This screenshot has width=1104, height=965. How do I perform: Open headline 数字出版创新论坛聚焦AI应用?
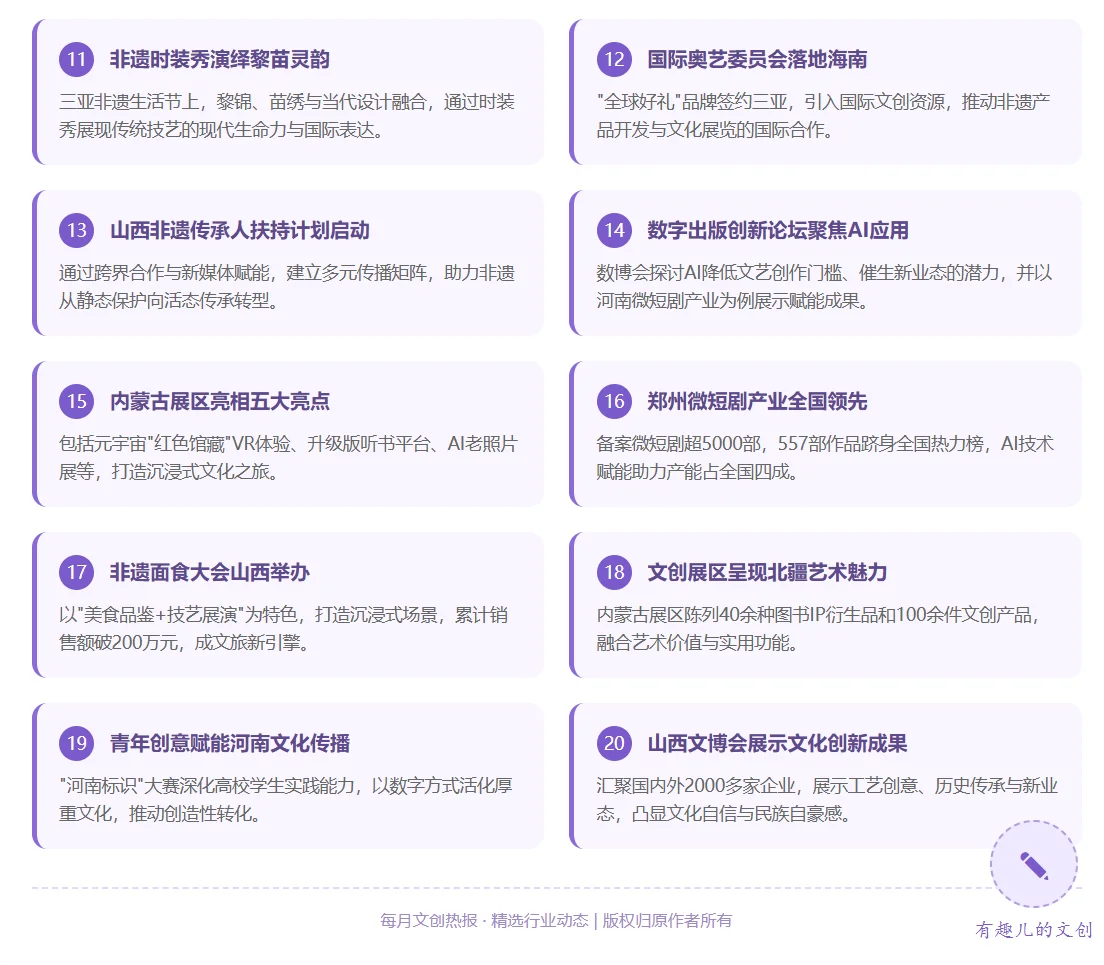[x=778, y=230]
